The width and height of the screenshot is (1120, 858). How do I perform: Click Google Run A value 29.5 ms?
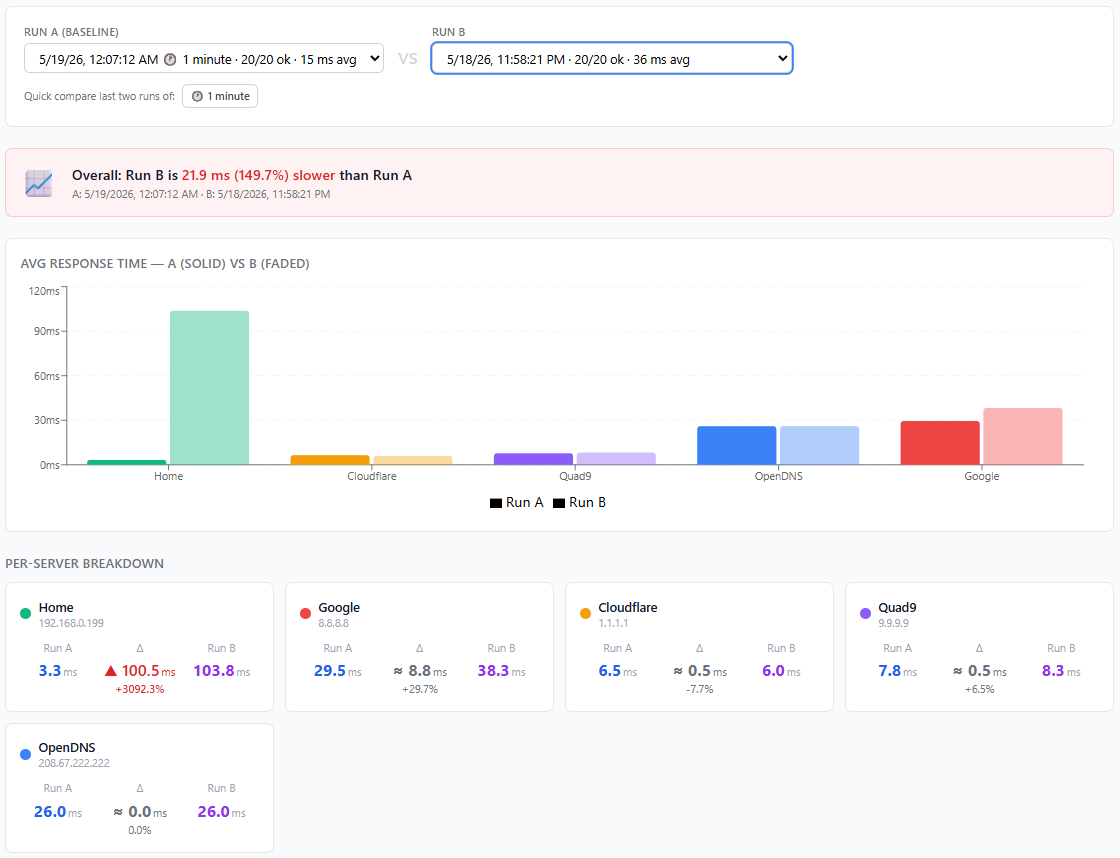click(x=338, y=671)
